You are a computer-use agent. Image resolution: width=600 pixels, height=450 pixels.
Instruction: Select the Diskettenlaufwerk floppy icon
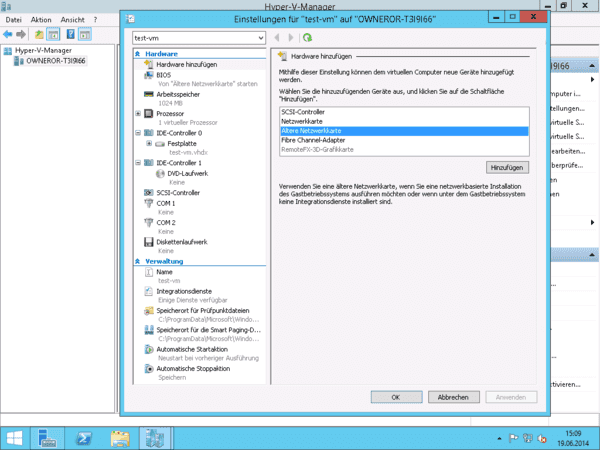(148, 242)
